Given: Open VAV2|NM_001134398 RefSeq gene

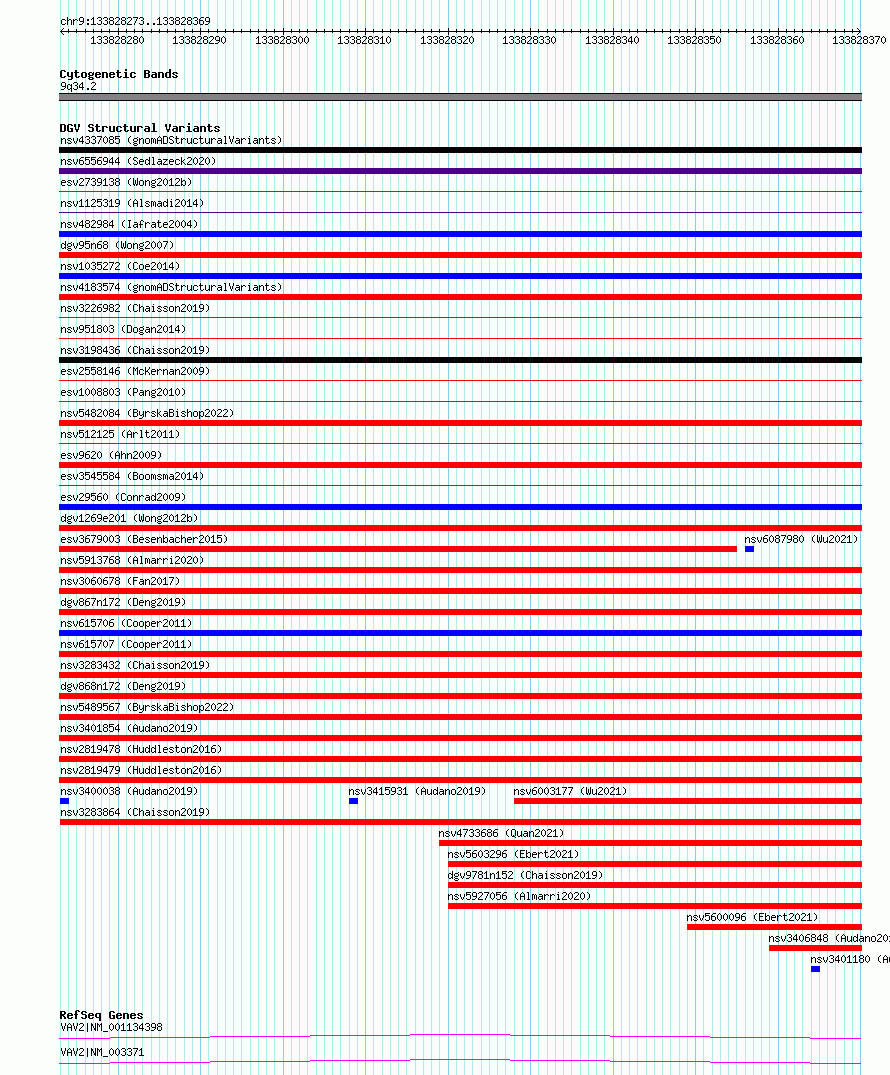Looking at the screenshot, I should click(x=111, y=1028).
